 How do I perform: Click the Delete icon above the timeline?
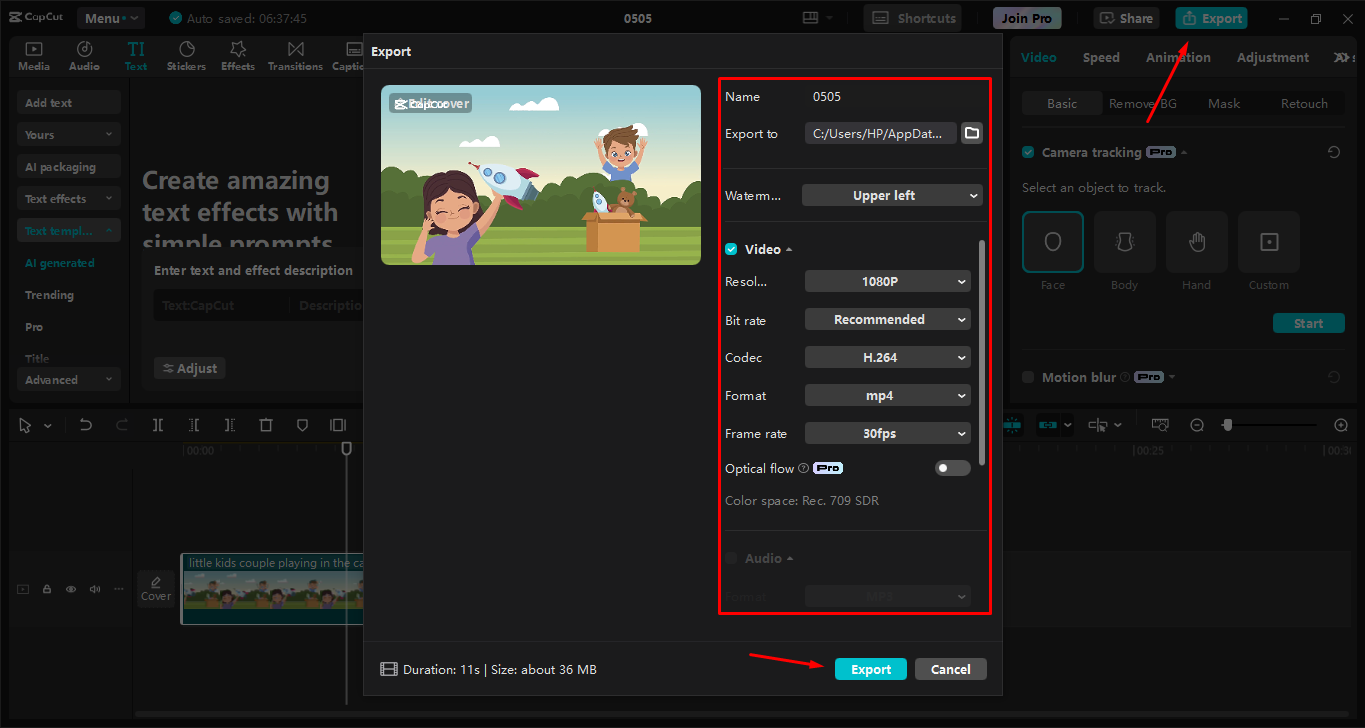click(x=265, y=424)
